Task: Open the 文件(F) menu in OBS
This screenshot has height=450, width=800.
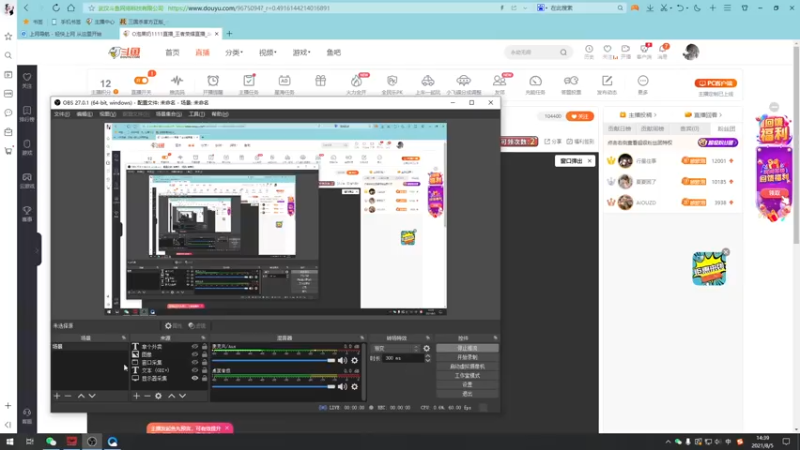Action: [62, 114]
